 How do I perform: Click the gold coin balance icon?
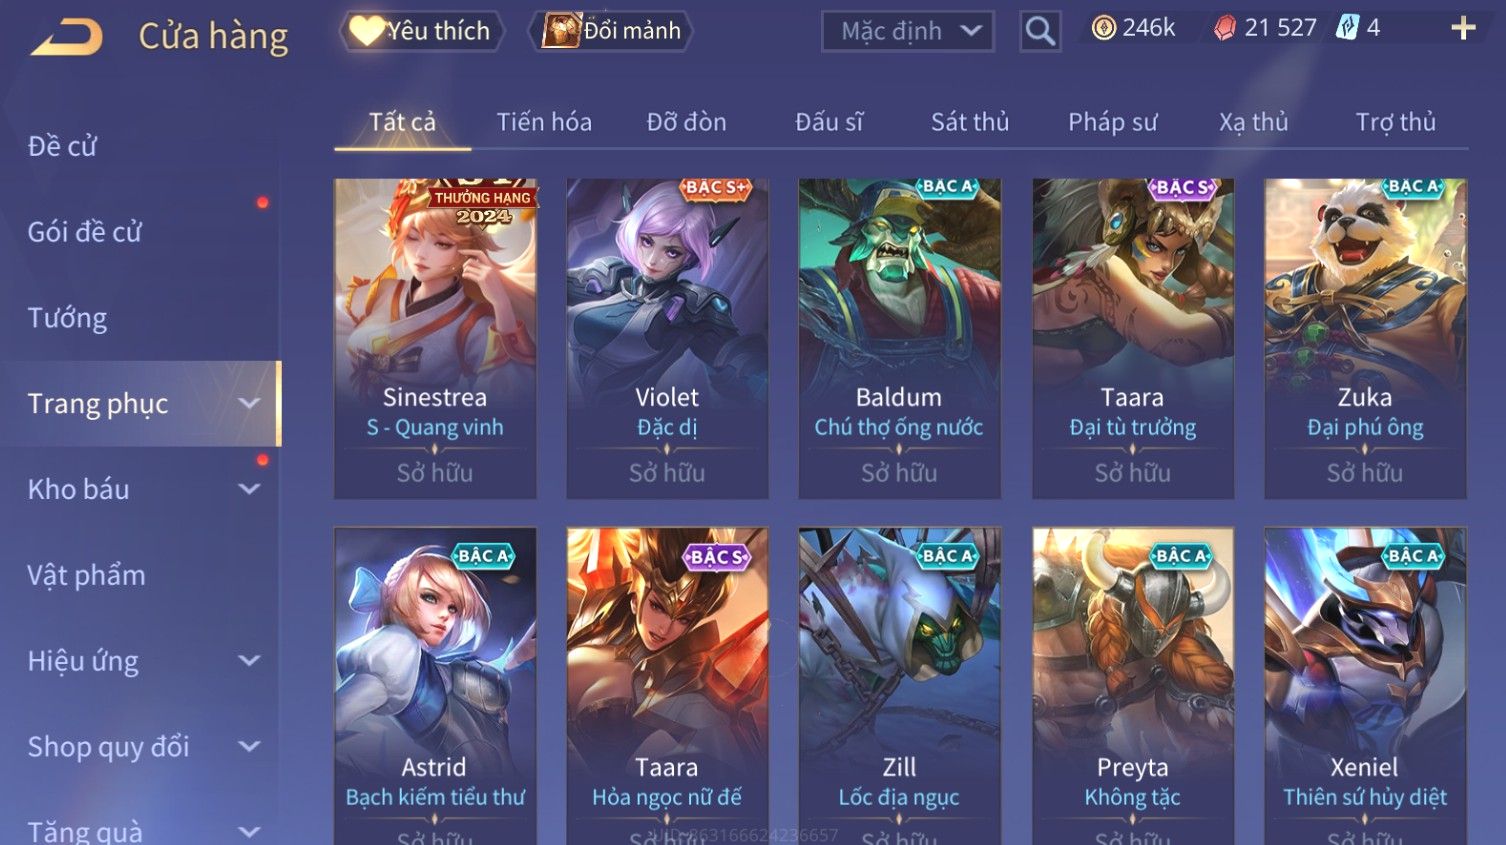[1104, 28]
